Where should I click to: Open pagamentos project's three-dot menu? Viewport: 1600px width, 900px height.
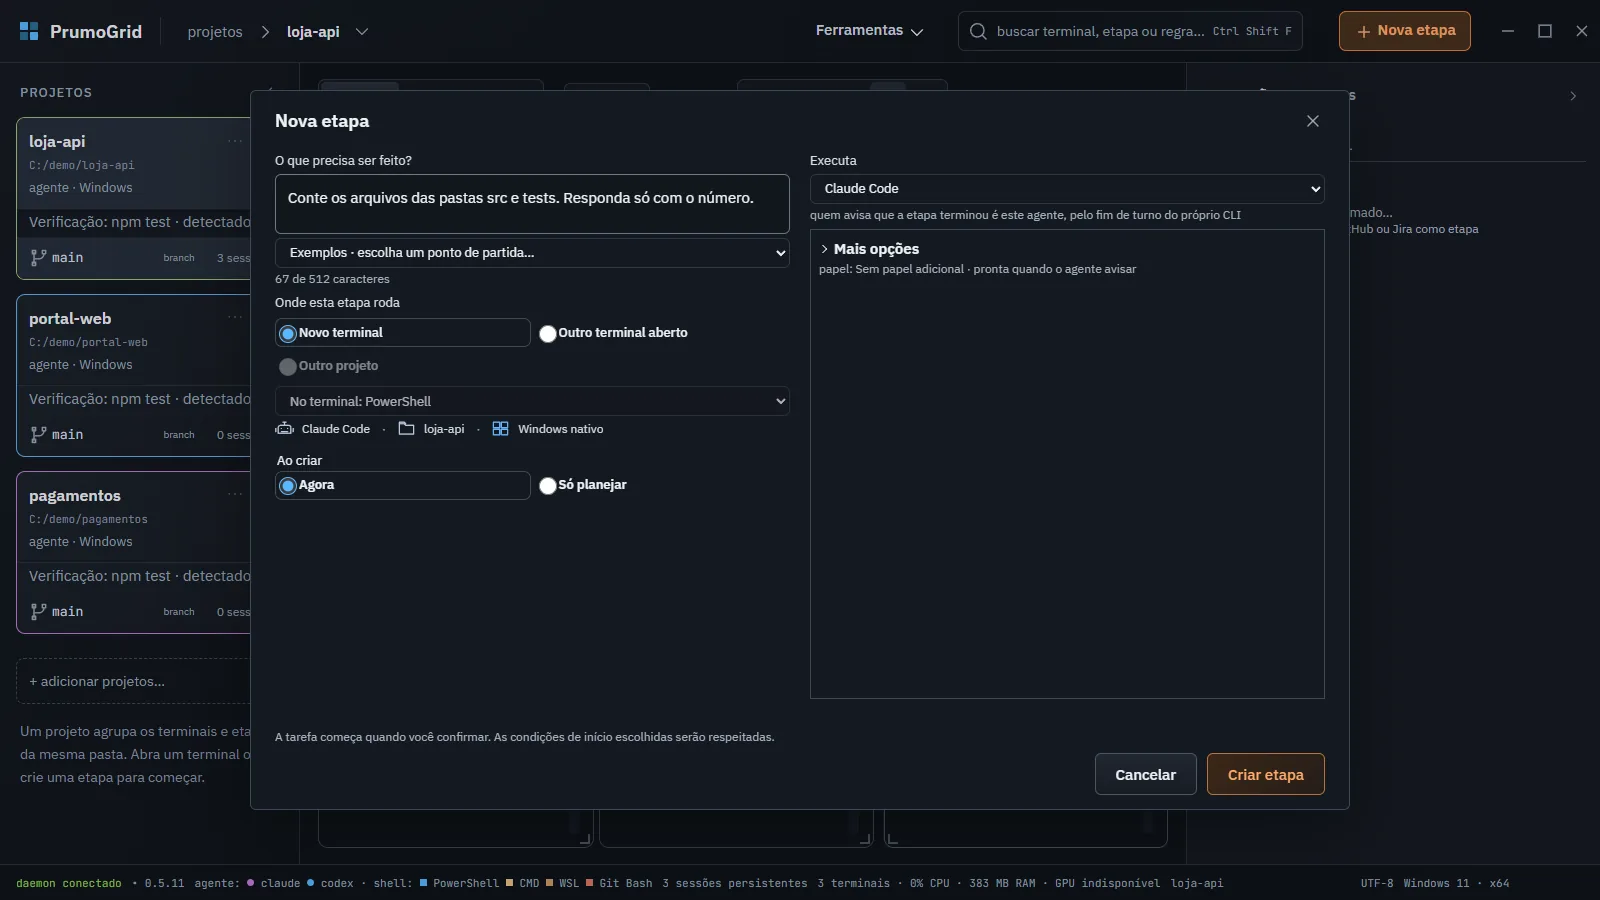coord(235,495)
